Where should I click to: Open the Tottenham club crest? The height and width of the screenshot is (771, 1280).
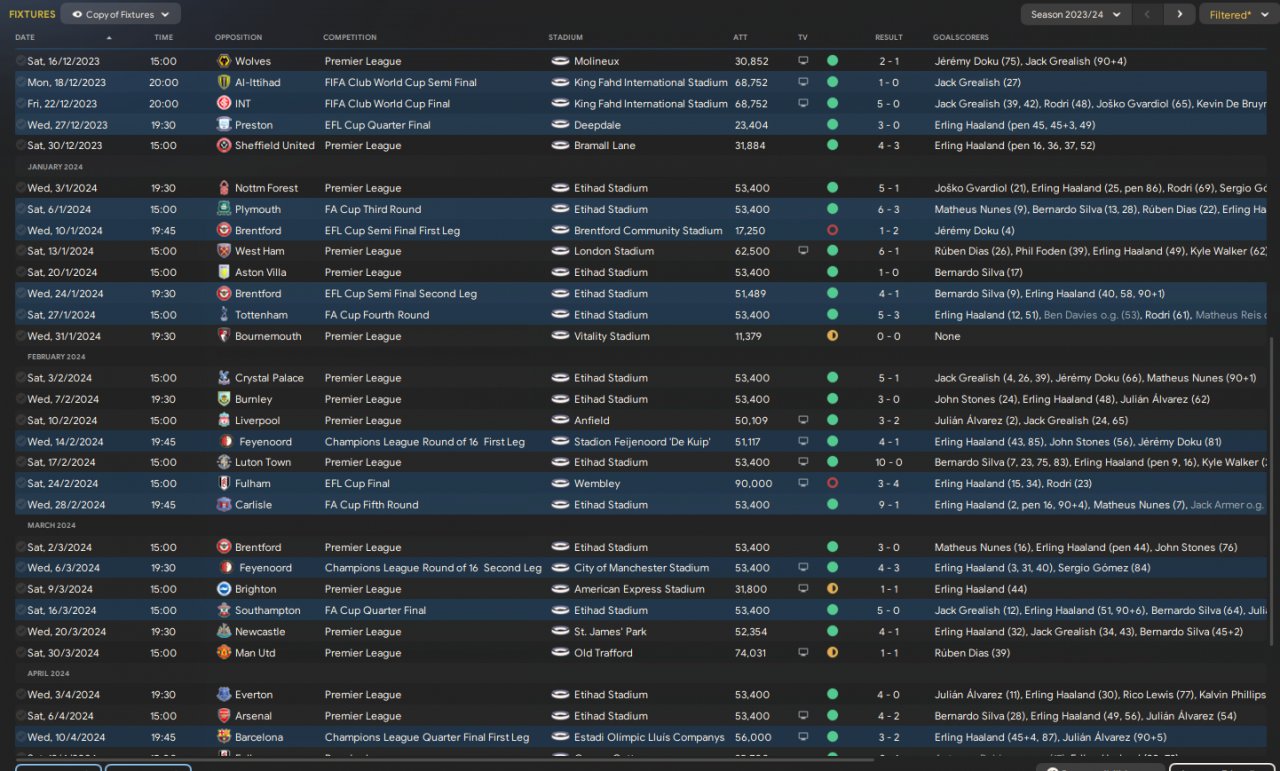(224, 315)
